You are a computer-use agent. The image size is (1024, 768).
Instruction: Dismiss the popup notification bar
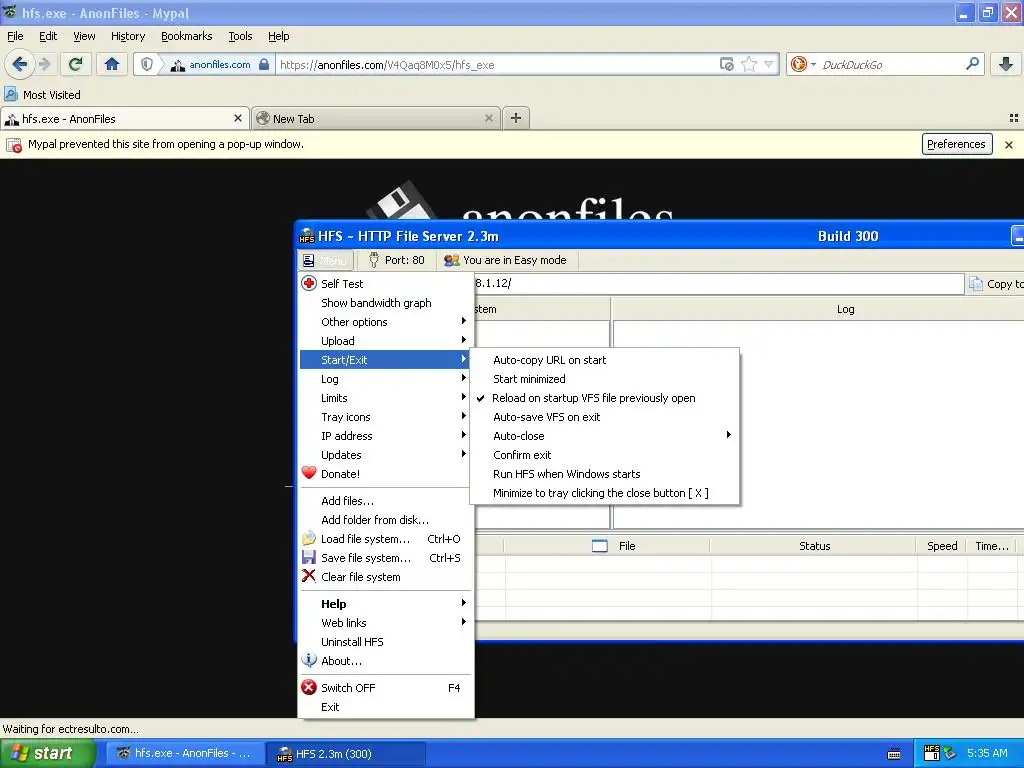tap(1009, 144)
